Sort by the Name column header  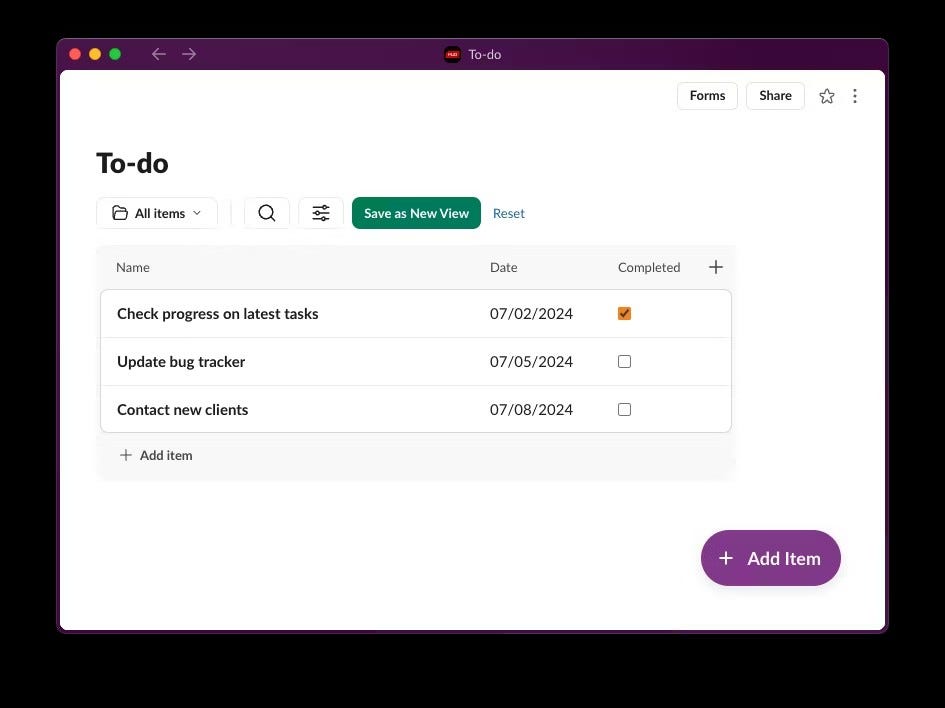[132, 267]
